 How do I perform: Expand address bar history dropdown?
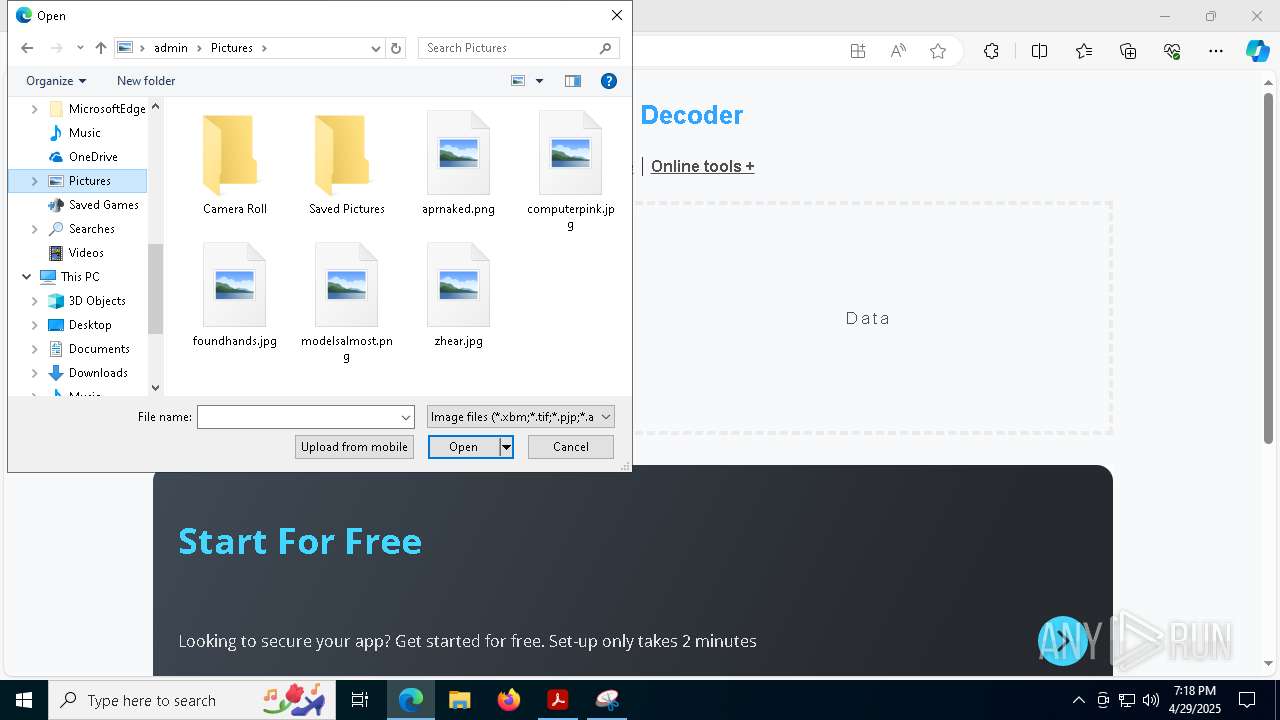pos(376,48)
